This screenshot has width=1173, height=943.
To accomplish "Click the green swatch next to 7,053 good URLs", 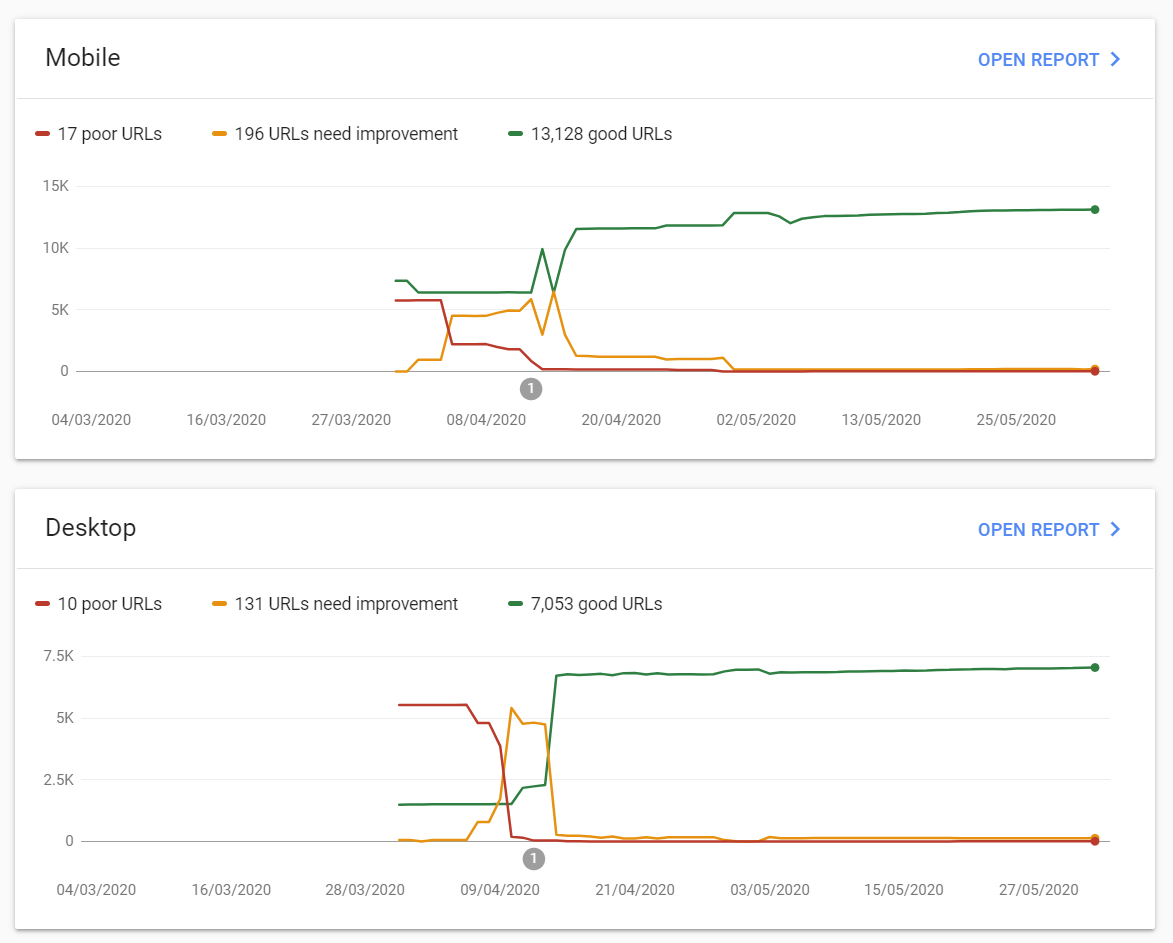I will pyautogui.click(x=515, y=603).
